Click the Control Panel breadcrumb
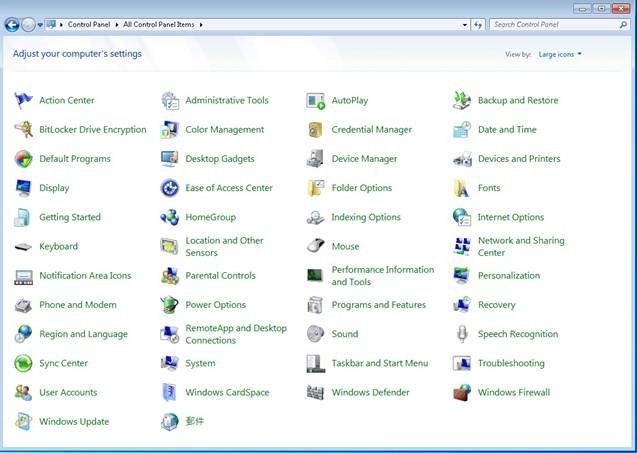 (x=89, y=24)
